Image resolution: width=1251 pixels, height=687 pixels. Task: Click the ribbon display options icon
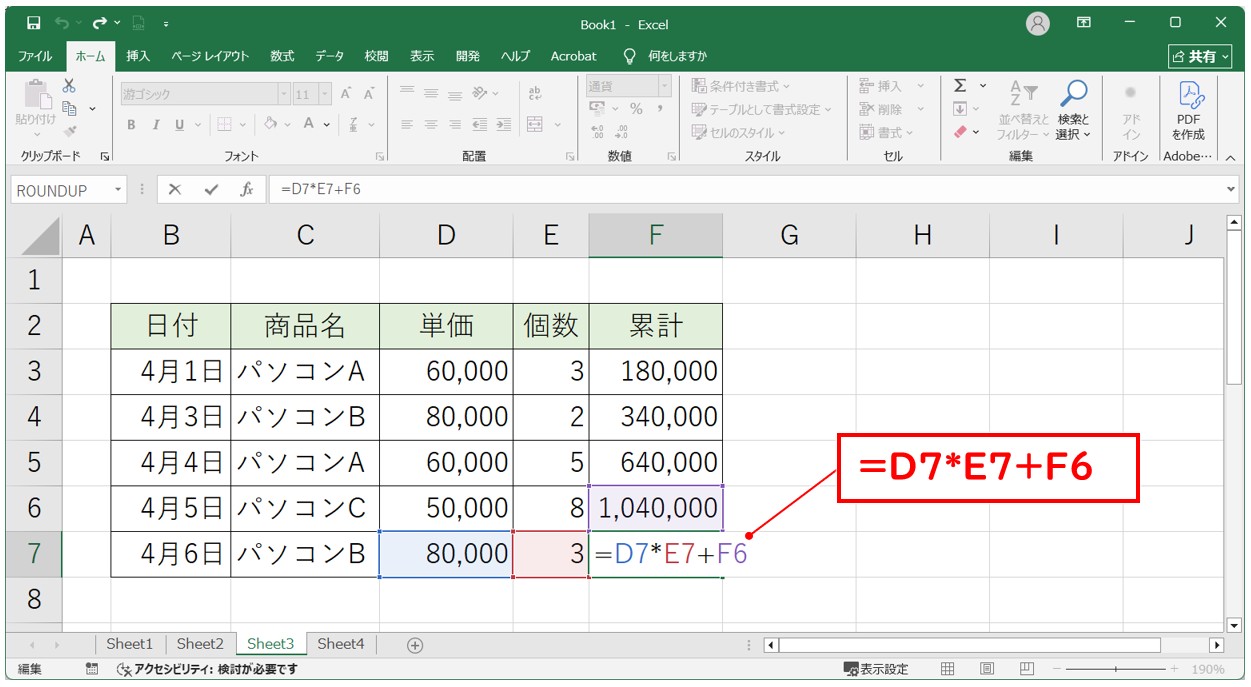1084,22
